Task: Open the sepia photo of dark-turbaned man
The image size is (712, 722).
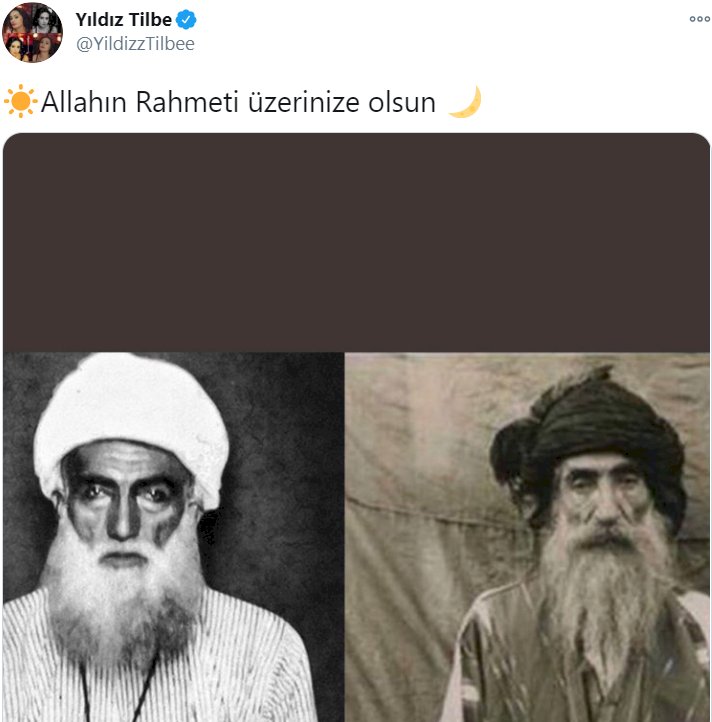Action: (x=527, y=537)
